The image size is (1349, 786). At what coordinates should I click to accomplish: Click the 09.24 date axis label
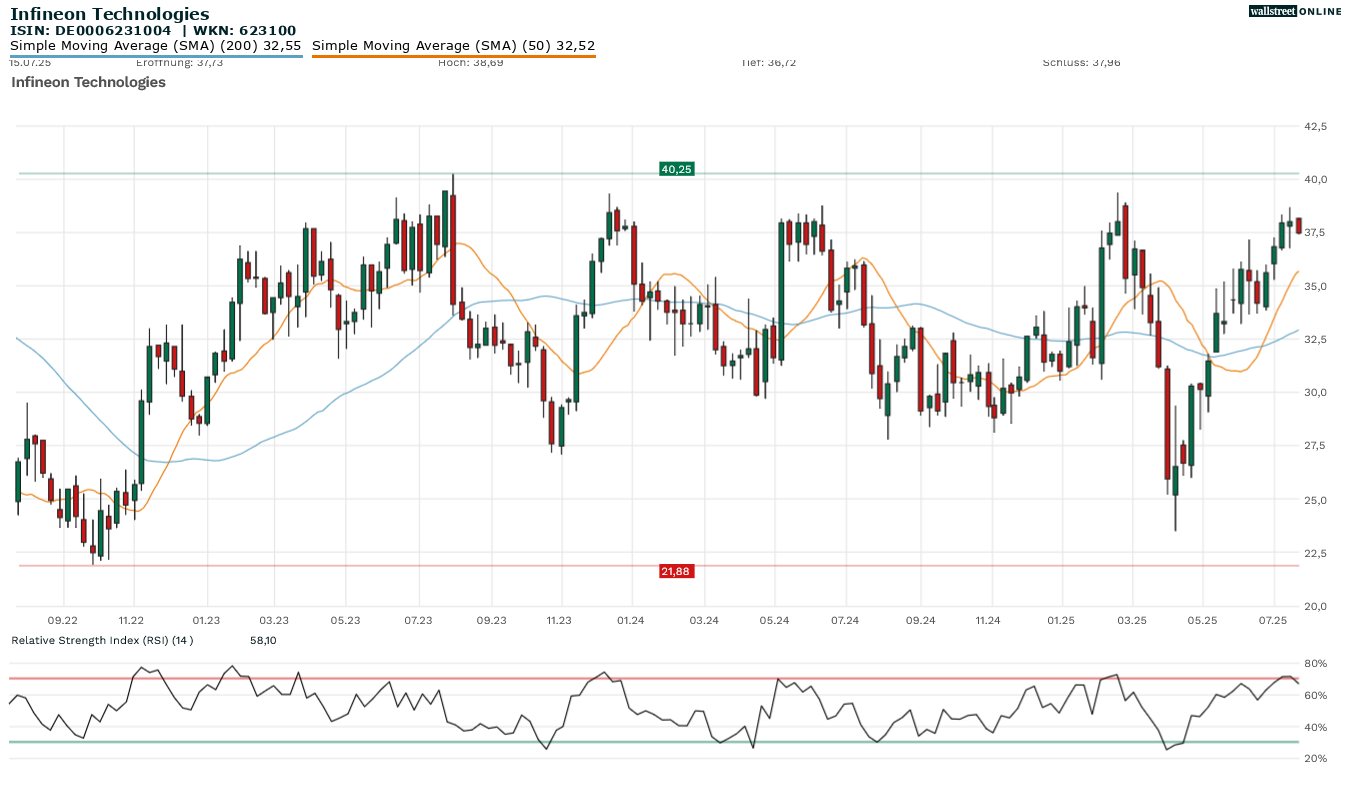point(920,621)
